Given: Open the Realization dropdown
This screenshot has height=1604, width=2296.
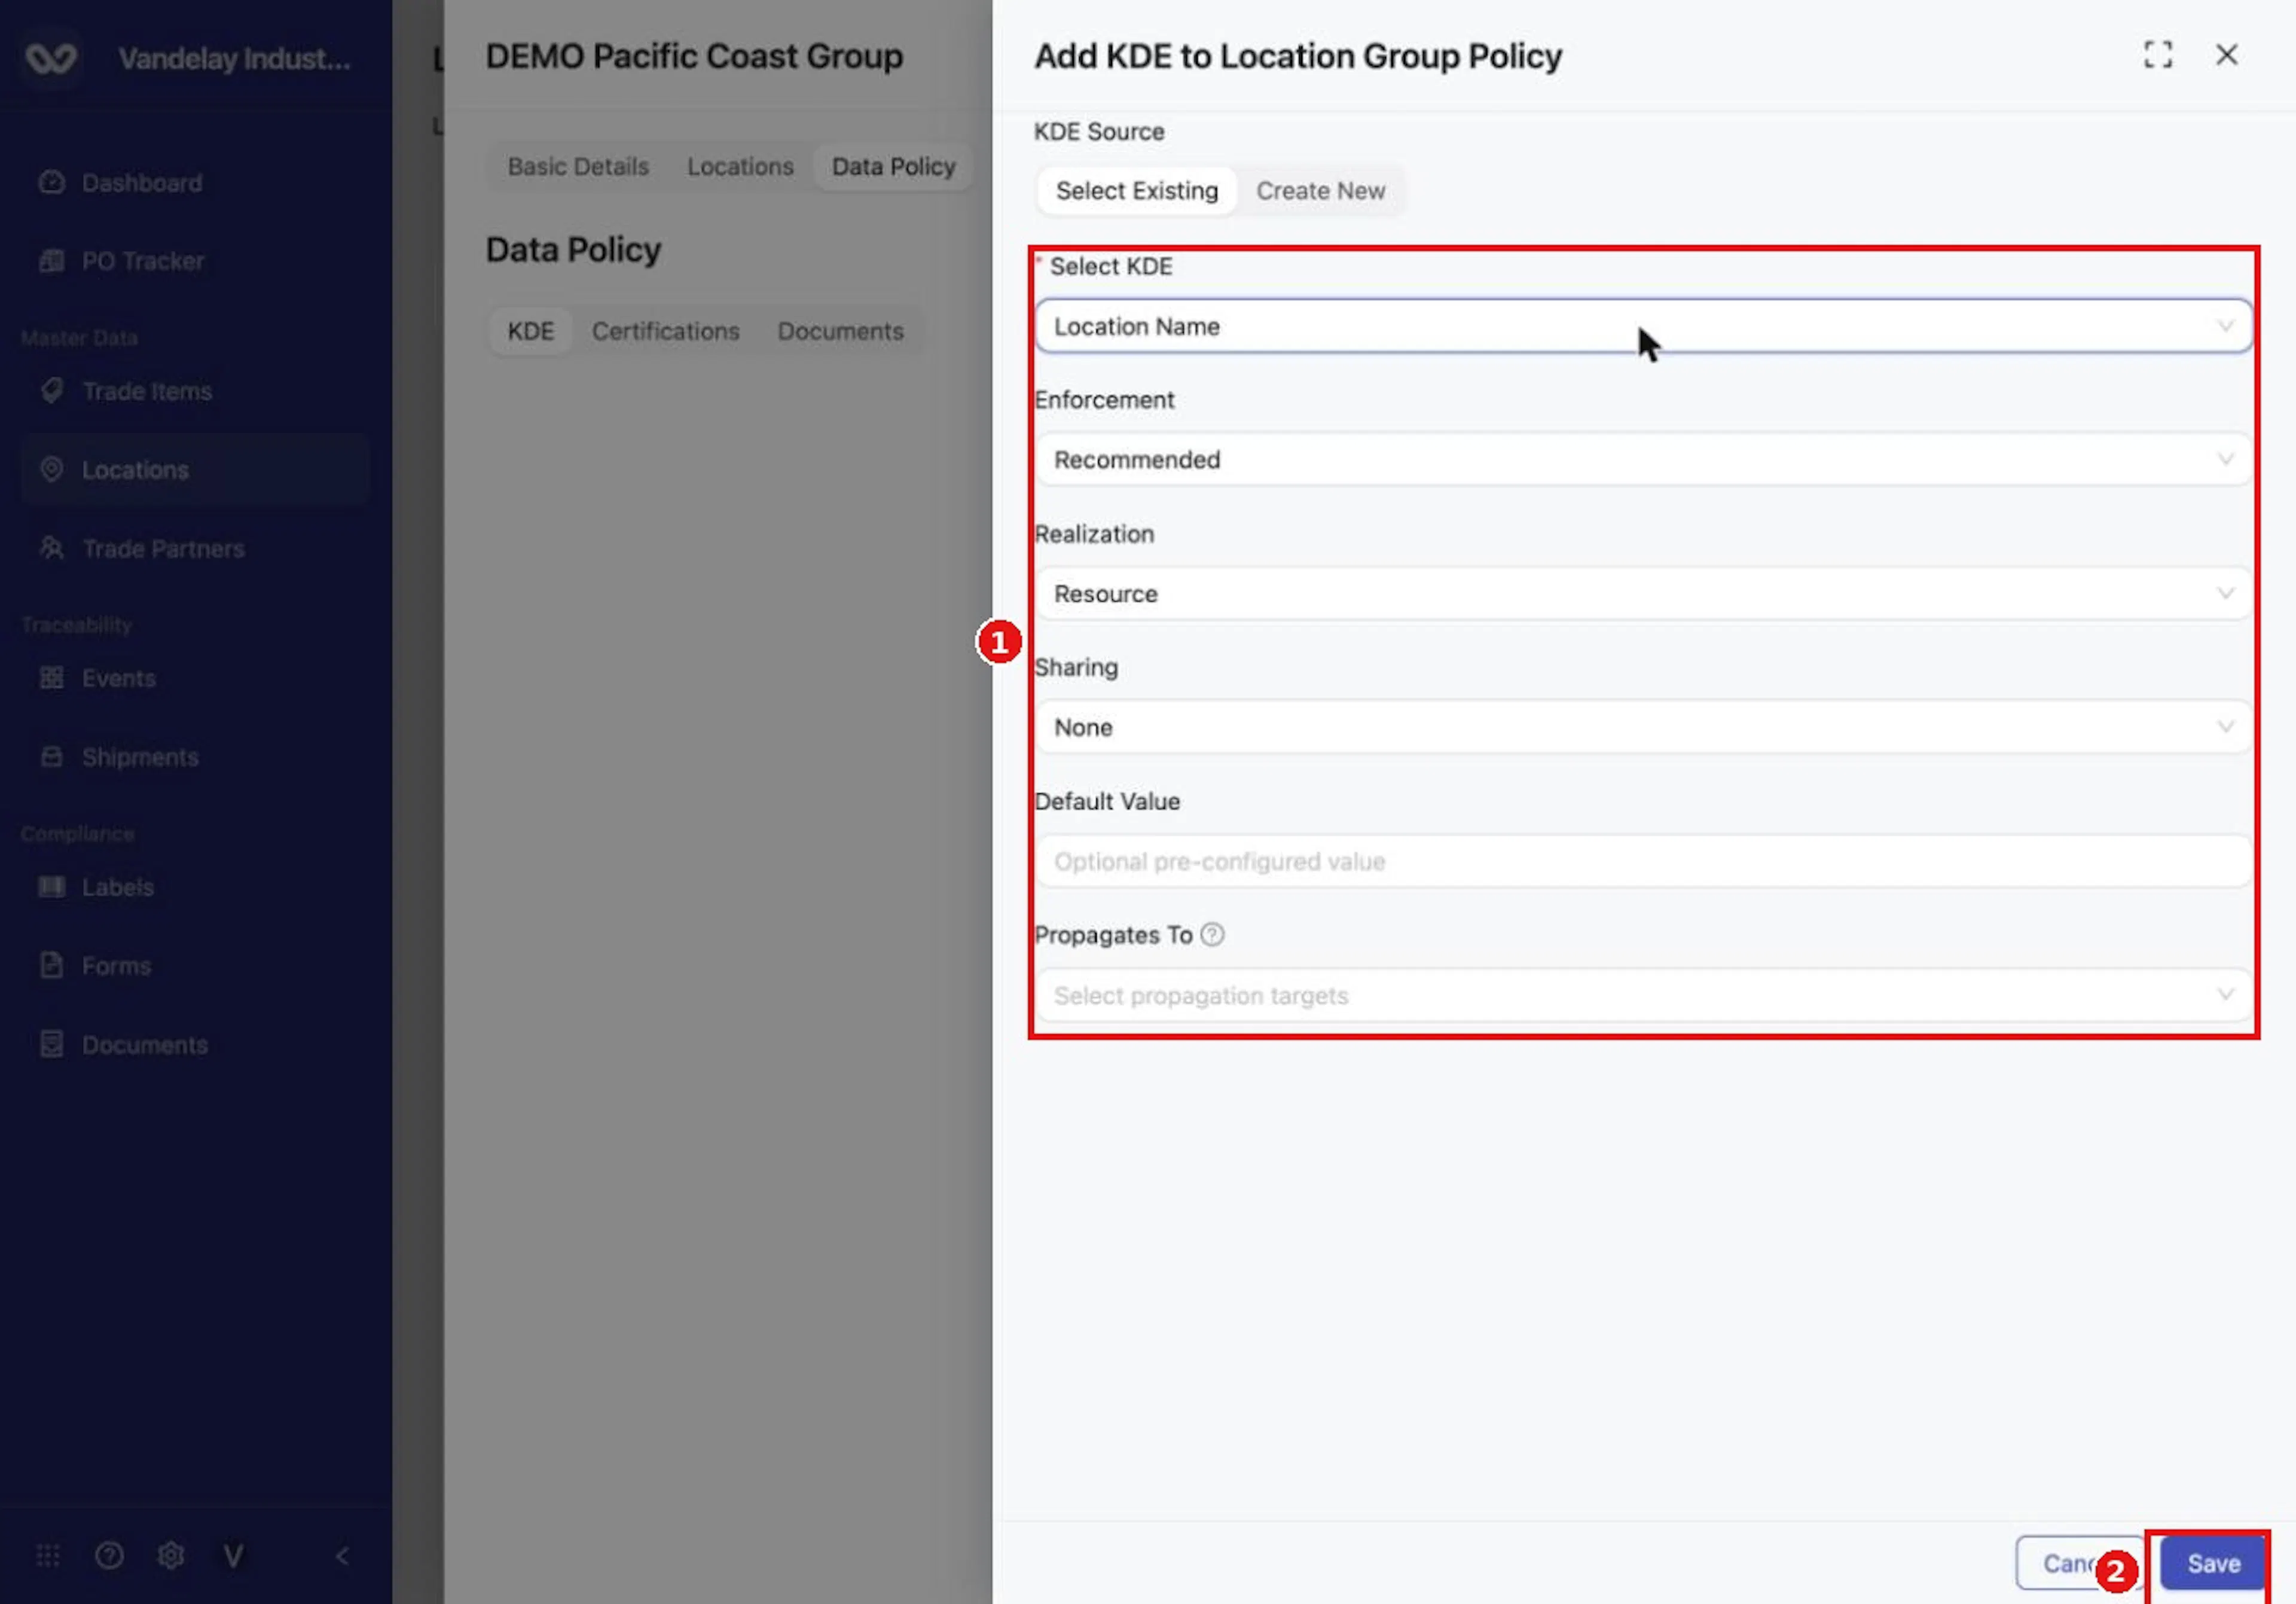Looking at the screenshot, I should point(1643,594).
